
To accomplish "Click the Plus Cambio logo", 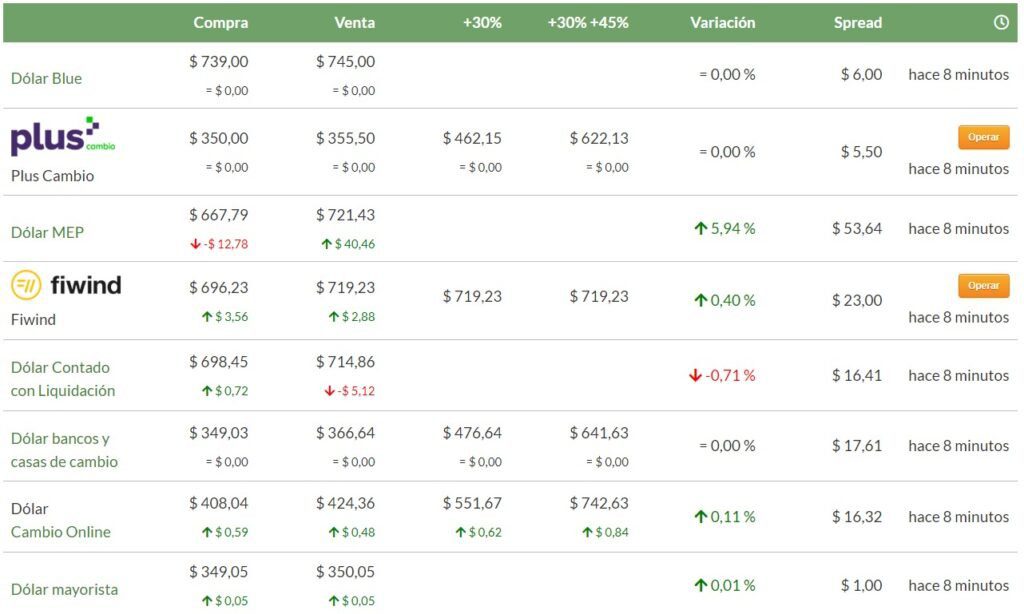I will click(62, 137).
